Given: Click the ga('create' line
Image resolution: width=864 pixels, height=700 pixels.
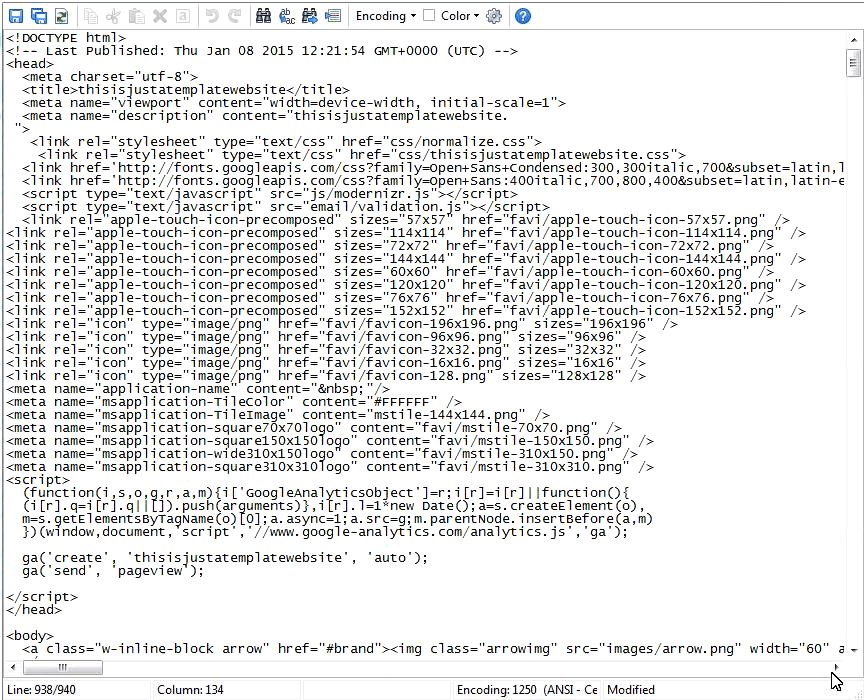Looking at the screenshot, I should (x=225, y=558).
